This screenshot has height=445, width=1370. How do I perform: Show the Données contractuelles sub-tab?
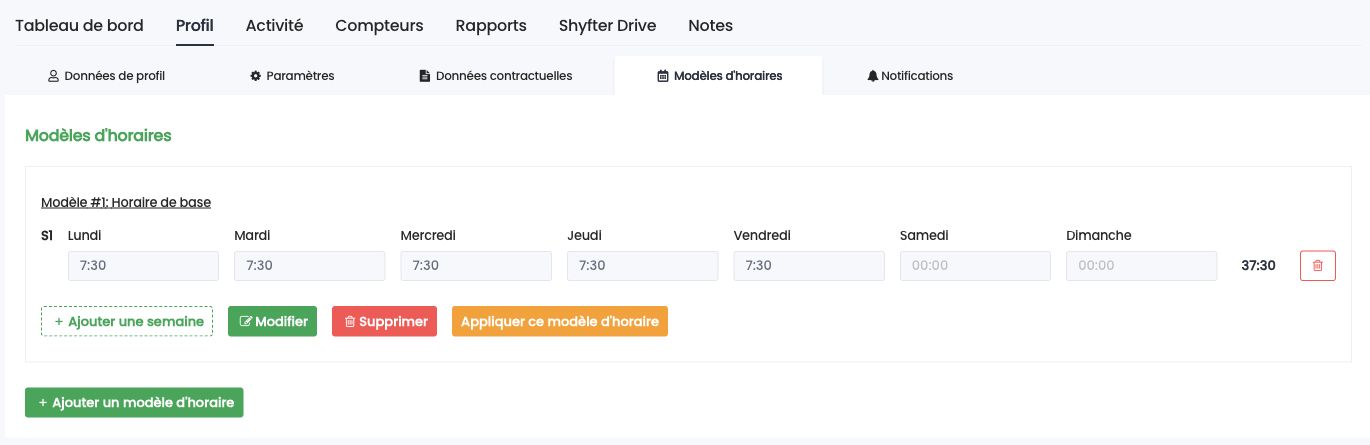(495, 75)
